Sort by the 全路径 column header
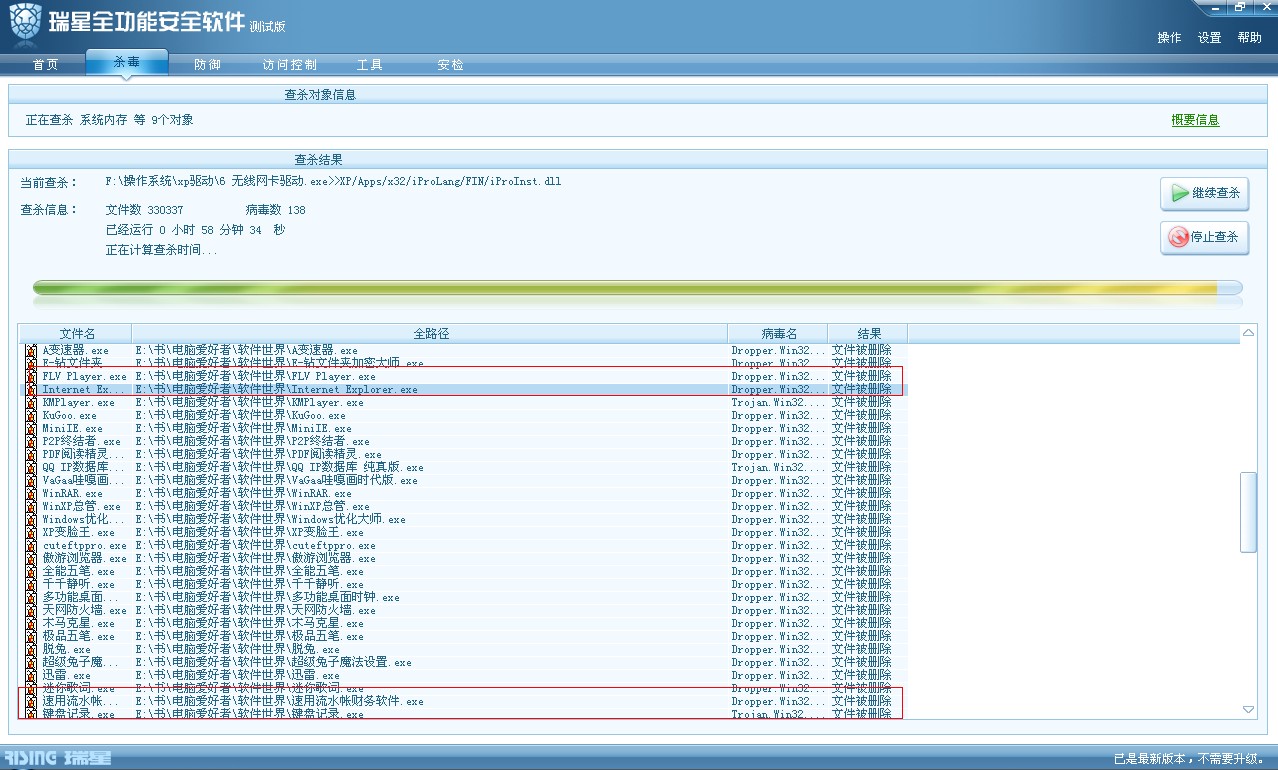Viewport: 1278px width, 770px height. 430,333
